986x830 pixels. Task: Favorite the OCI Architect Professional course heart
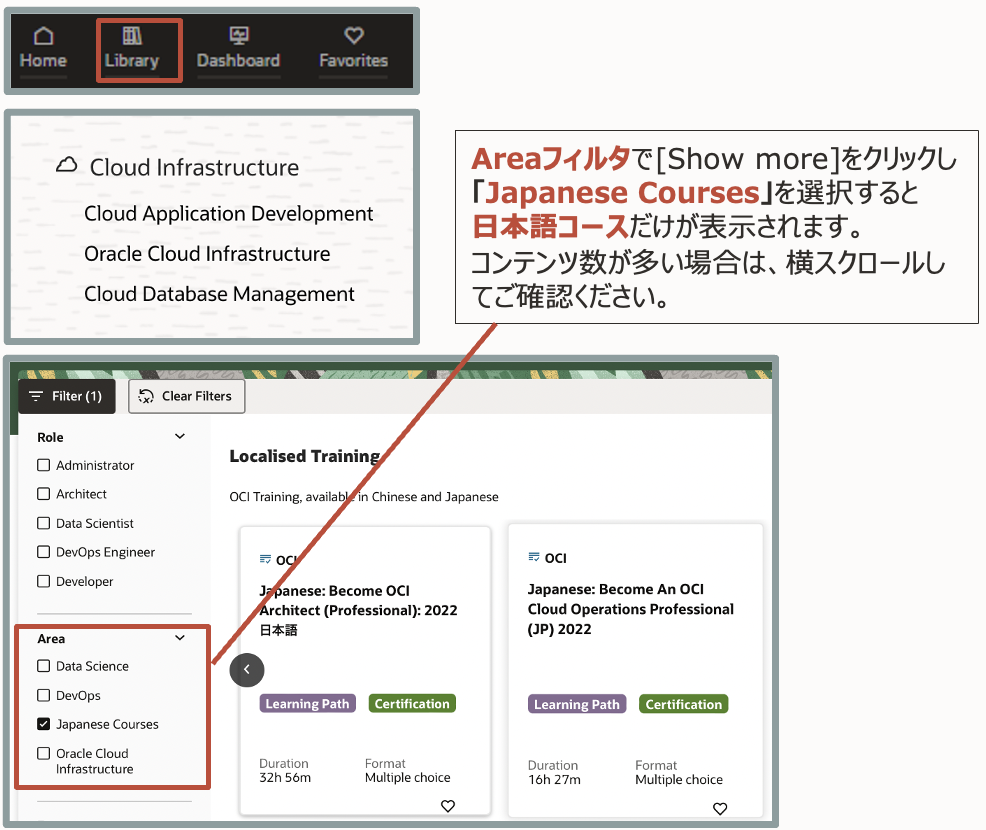click(x=448, y=806)
